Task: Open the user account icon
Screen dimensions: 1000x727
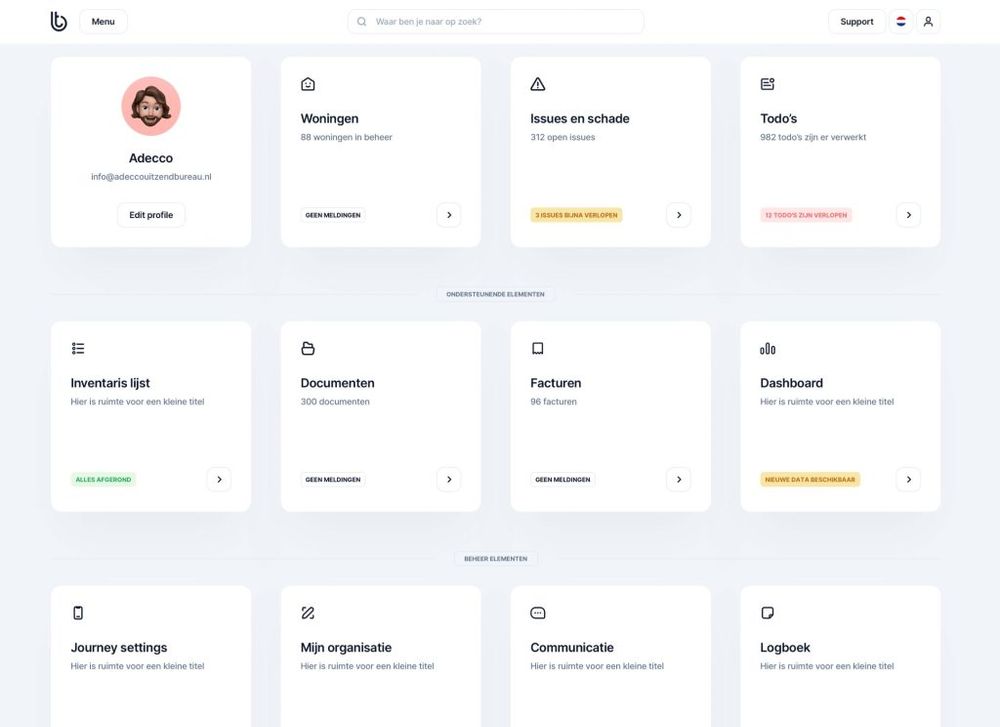Action: coord(928,22)
